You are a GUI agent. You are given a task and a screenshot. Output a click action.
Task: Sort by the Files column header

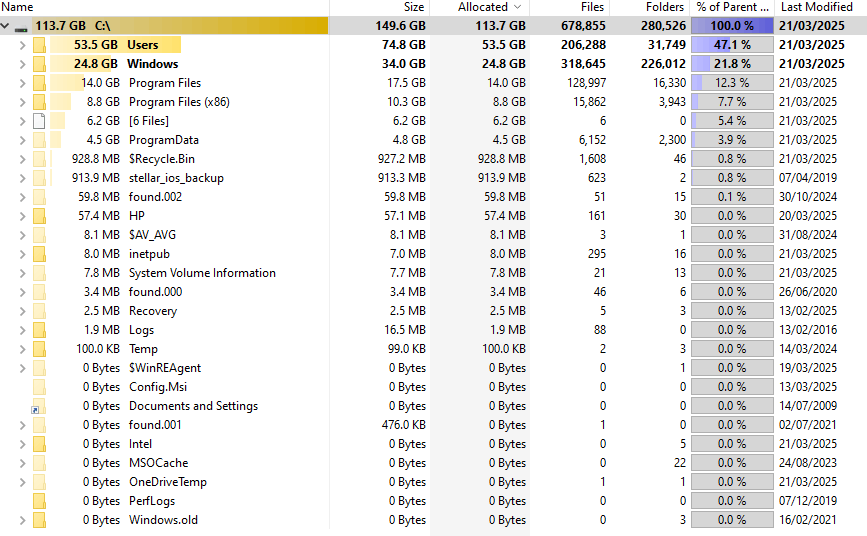pos(570,7)
